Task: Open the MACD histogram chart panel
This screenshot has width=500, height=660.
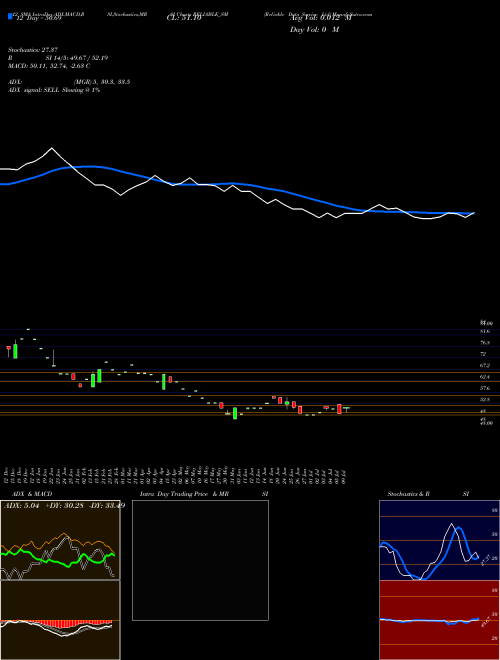Action: (60, 620)
